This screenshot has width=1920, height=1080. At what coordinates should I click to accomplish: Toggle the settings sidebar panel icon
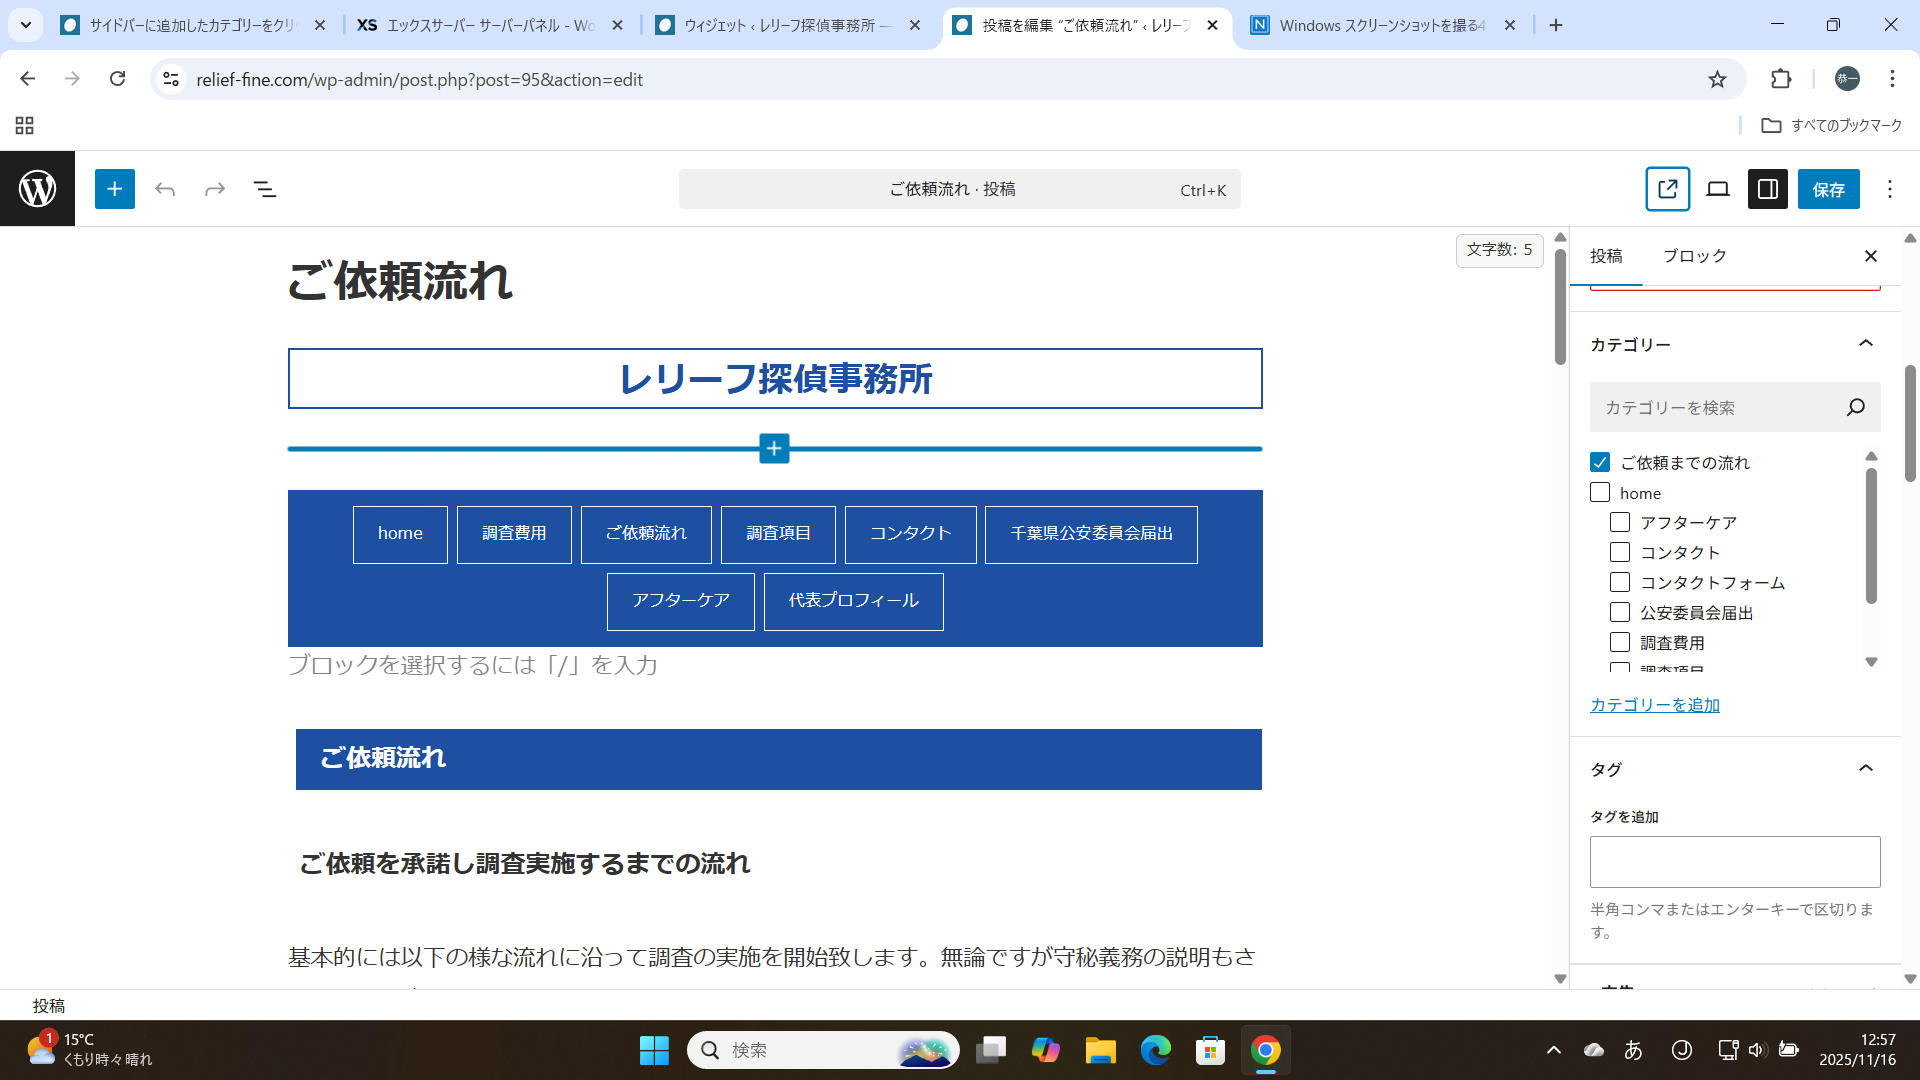[x=1767, y=189]
